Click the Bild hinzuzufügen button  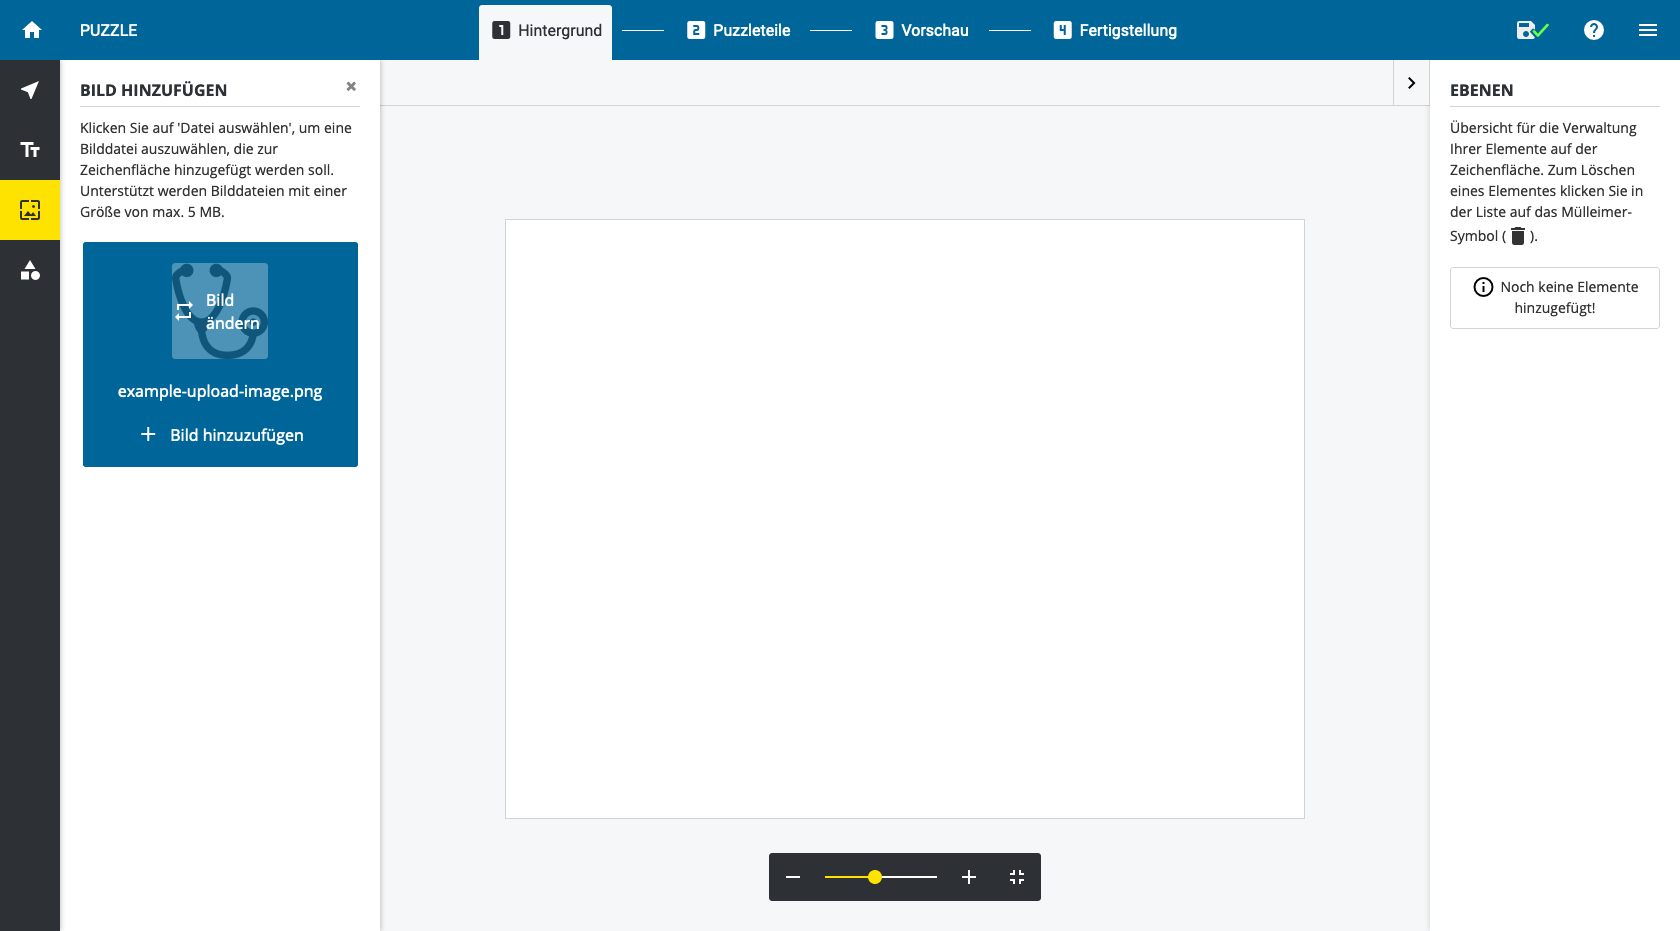click(x=221, y=435)
